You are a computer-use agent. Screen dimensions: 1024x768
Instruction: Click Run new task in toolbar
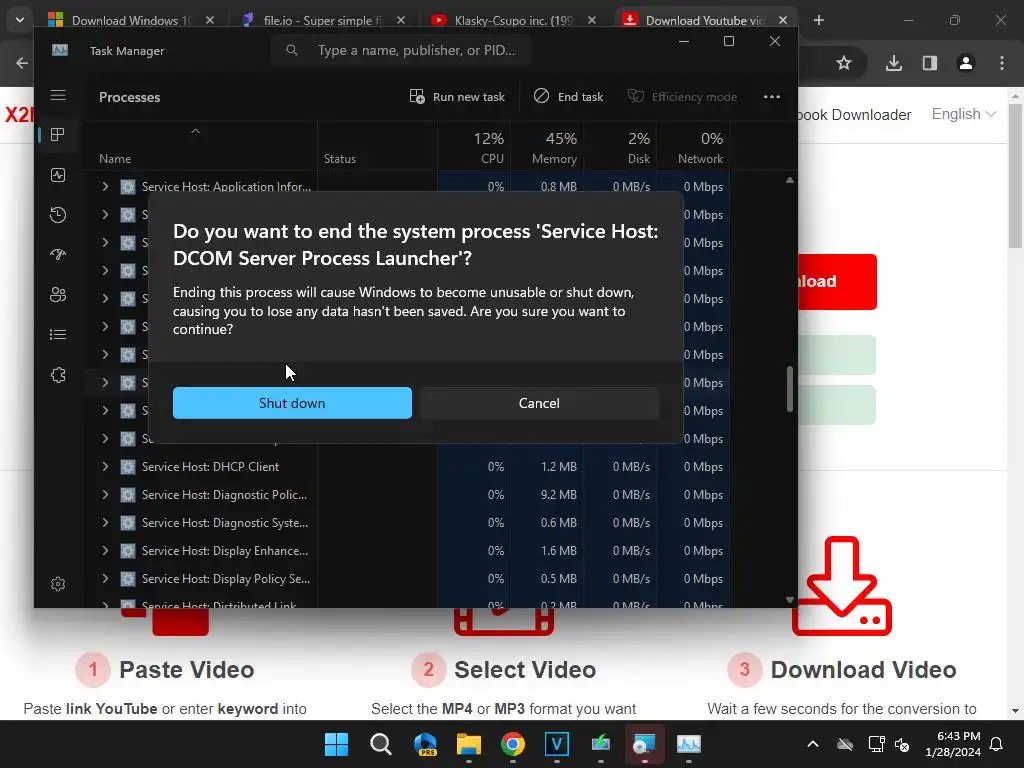pos(457,97)
